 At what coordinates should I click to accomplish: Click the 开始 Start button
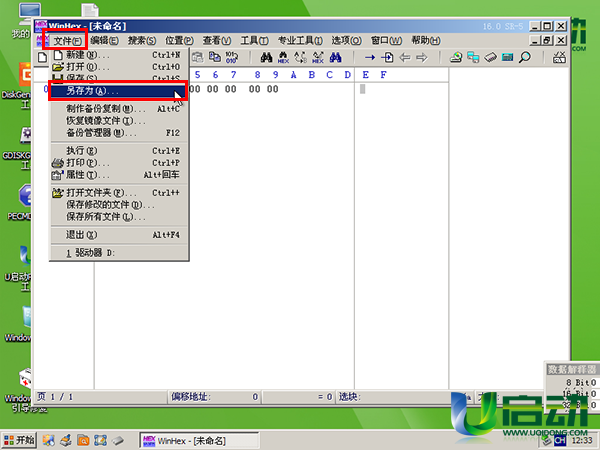(x=19, y=440)
